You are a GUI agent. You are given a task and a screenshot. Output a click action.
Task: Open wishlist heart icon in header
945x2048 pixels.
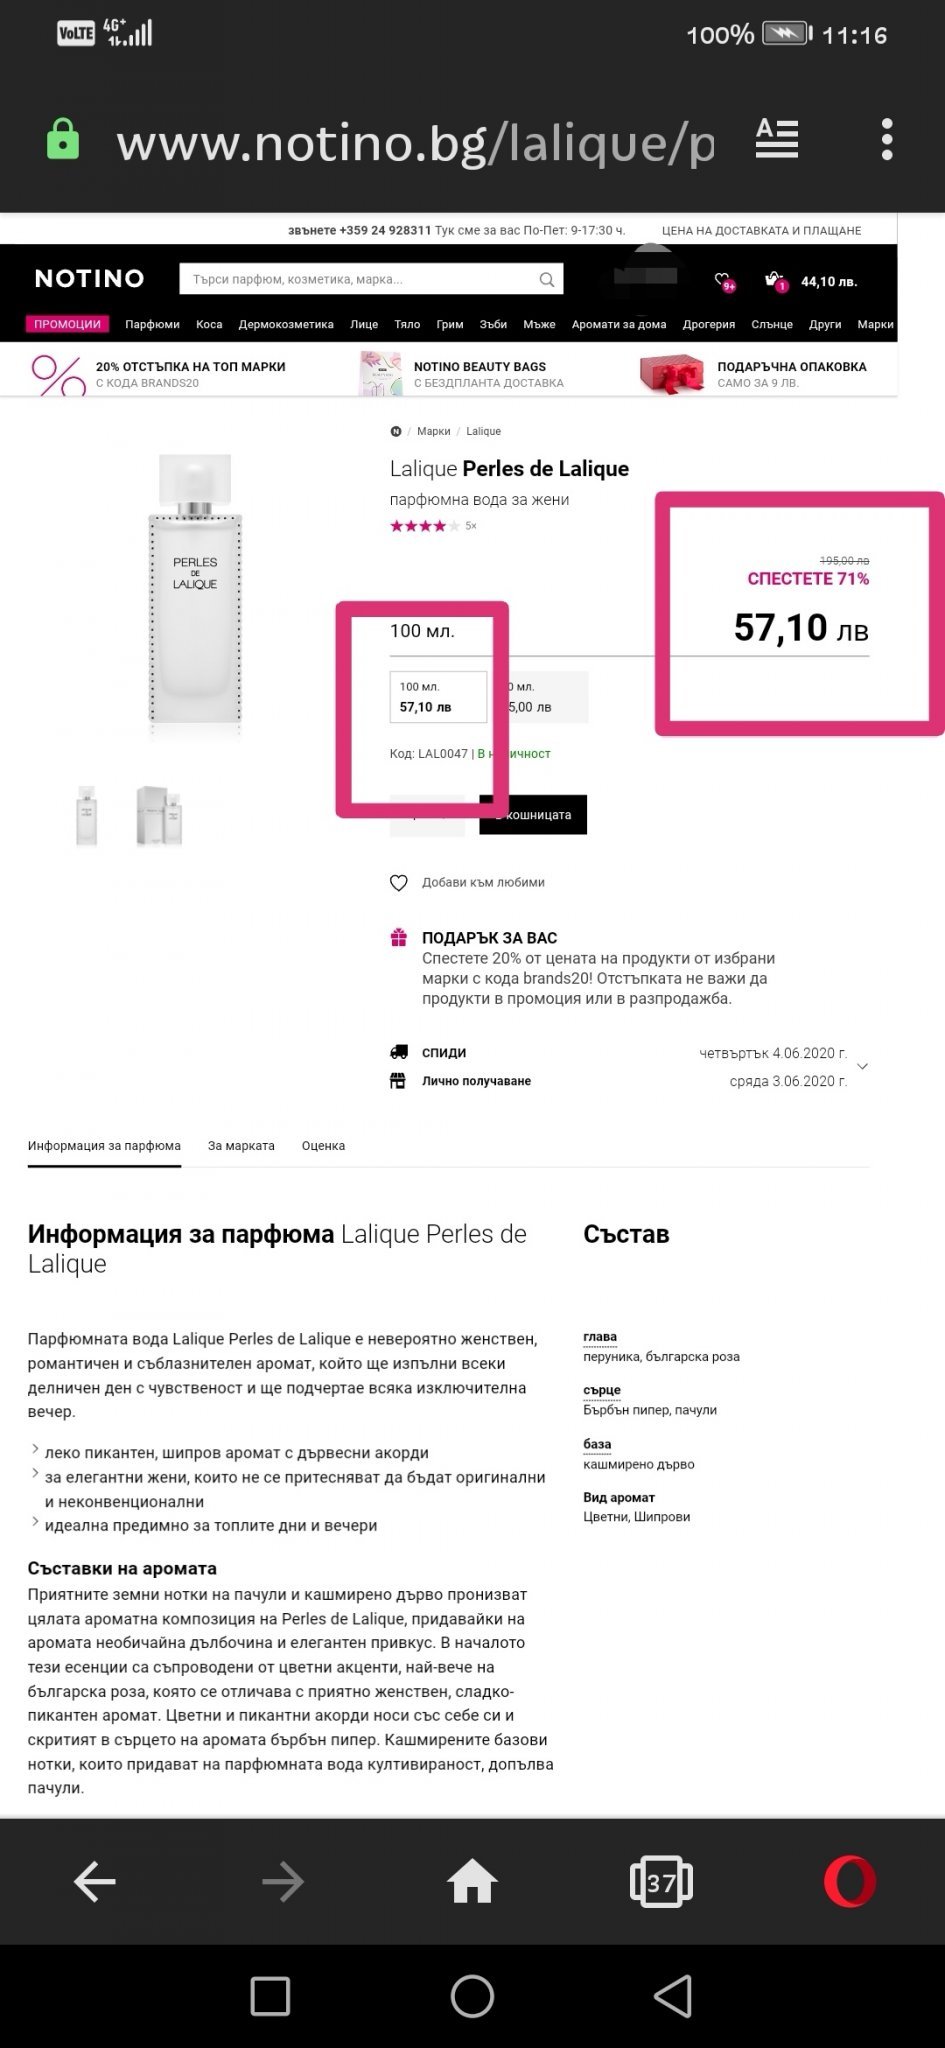click(x=724, y=282)
